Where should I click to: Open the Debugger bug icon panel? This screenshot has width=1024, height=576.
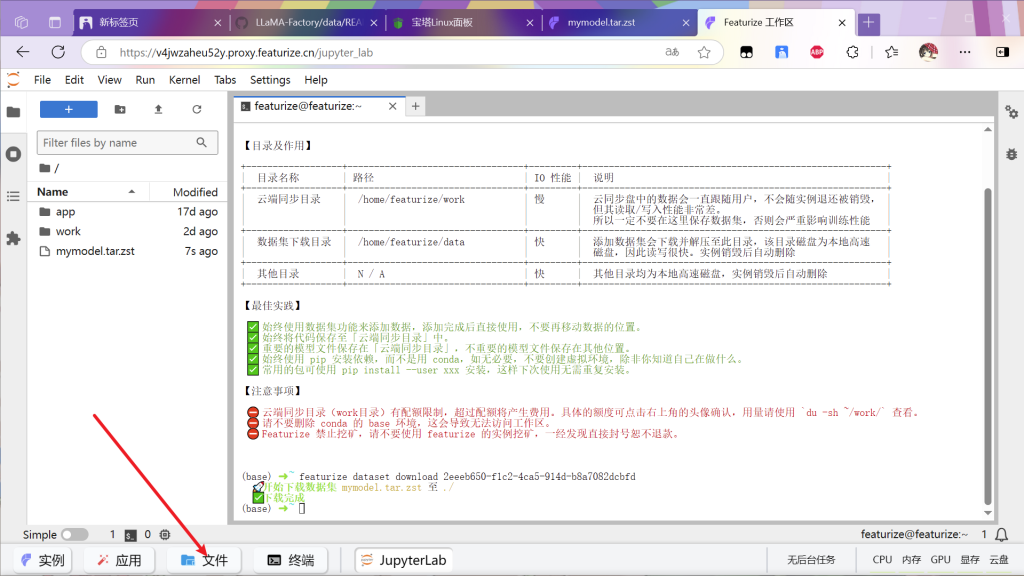[x=1012, y=154]
